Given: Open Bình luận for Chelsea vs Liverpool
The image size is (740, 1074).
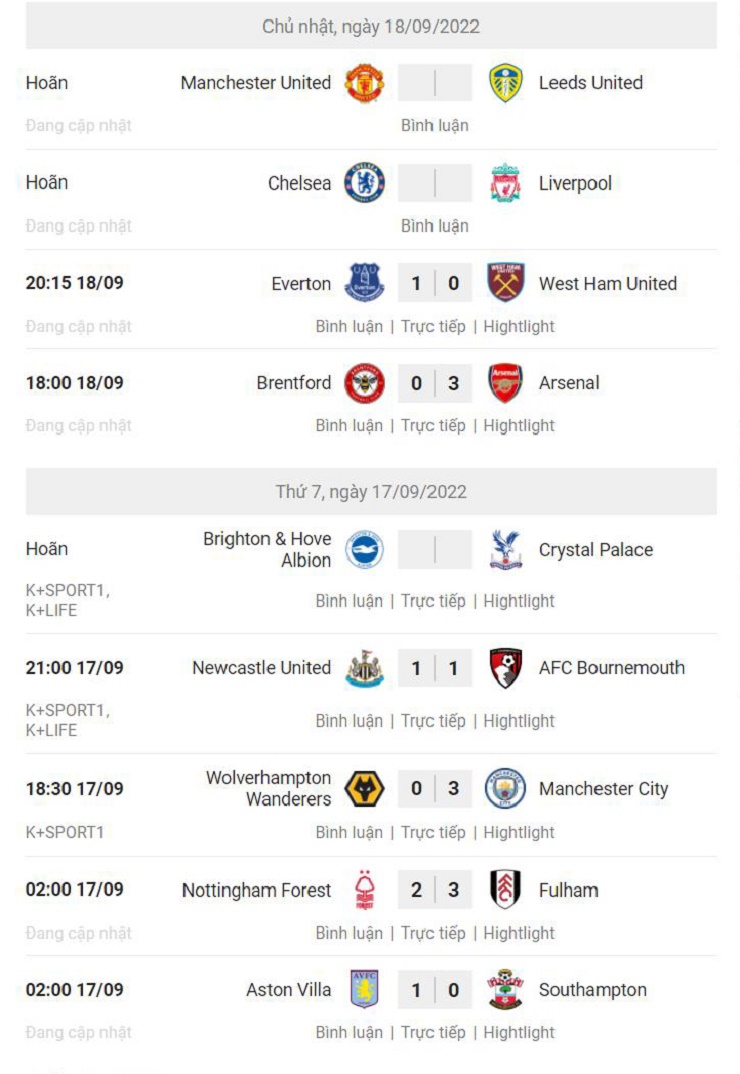Looking at the screenshot, I should [x=434, y=226].
